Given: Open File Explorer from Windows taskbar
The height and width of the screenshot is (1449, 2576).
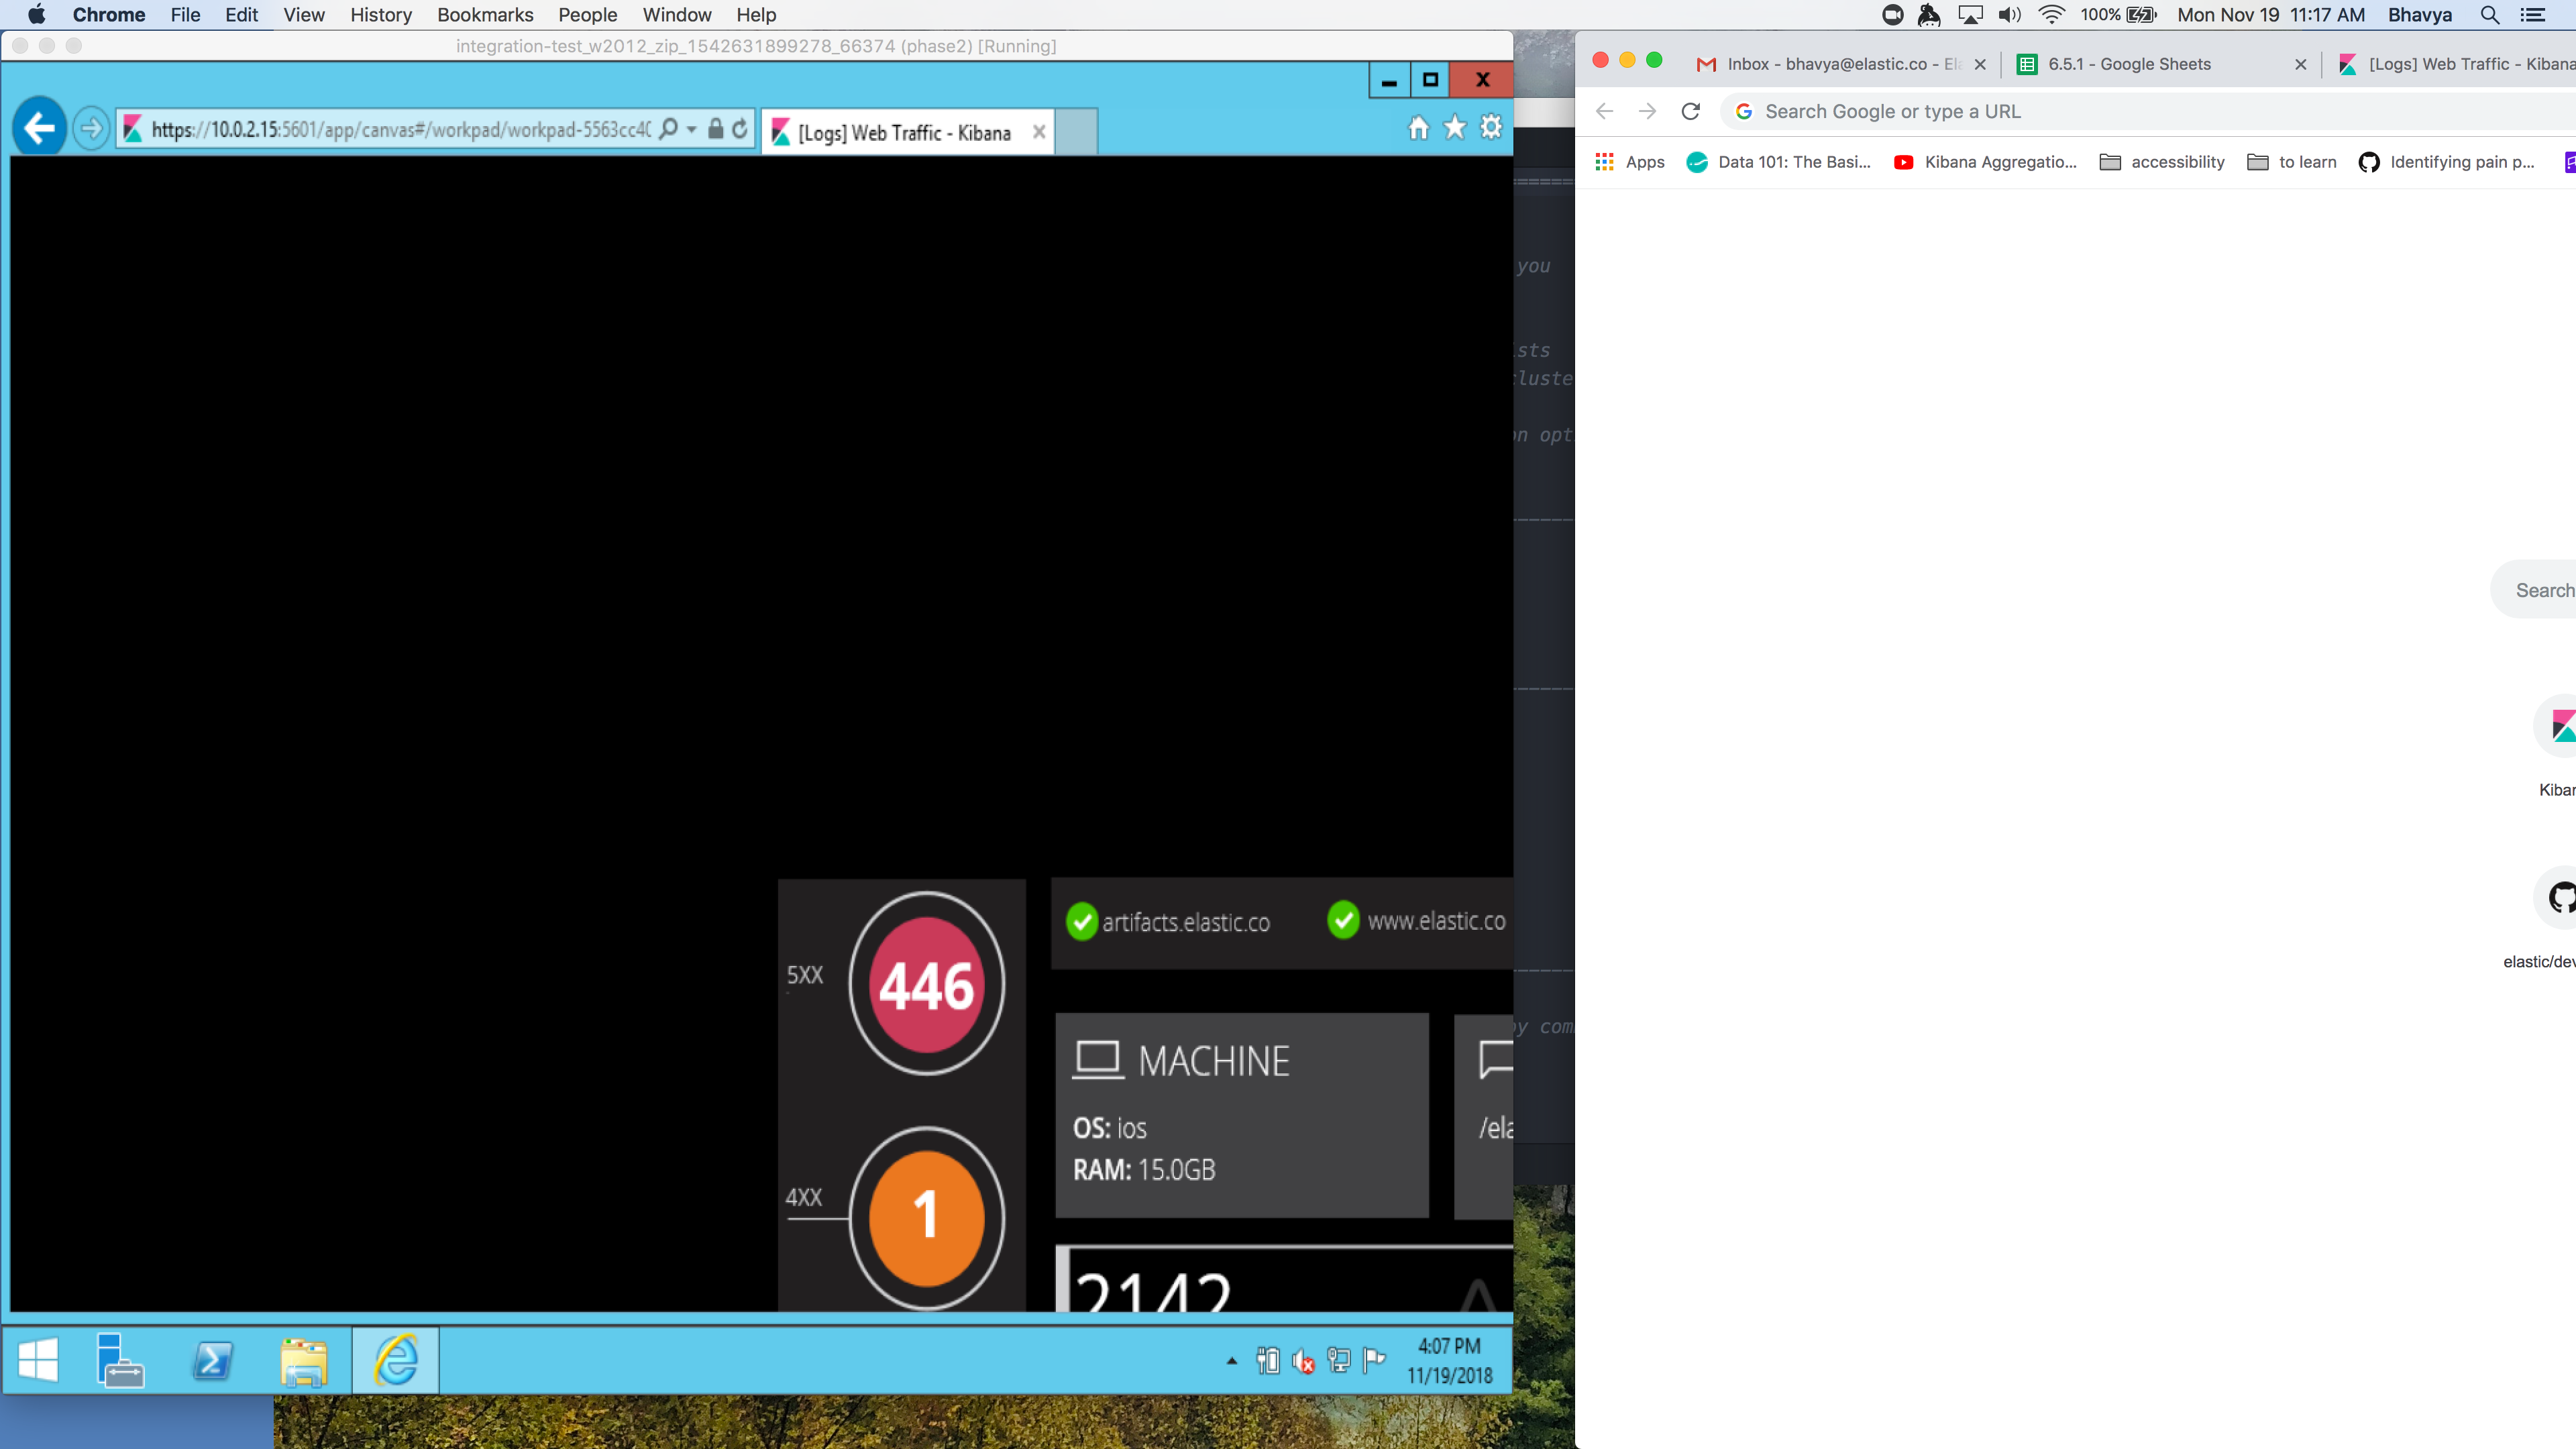Looking at the screenshot, I should pos(304,1361).
